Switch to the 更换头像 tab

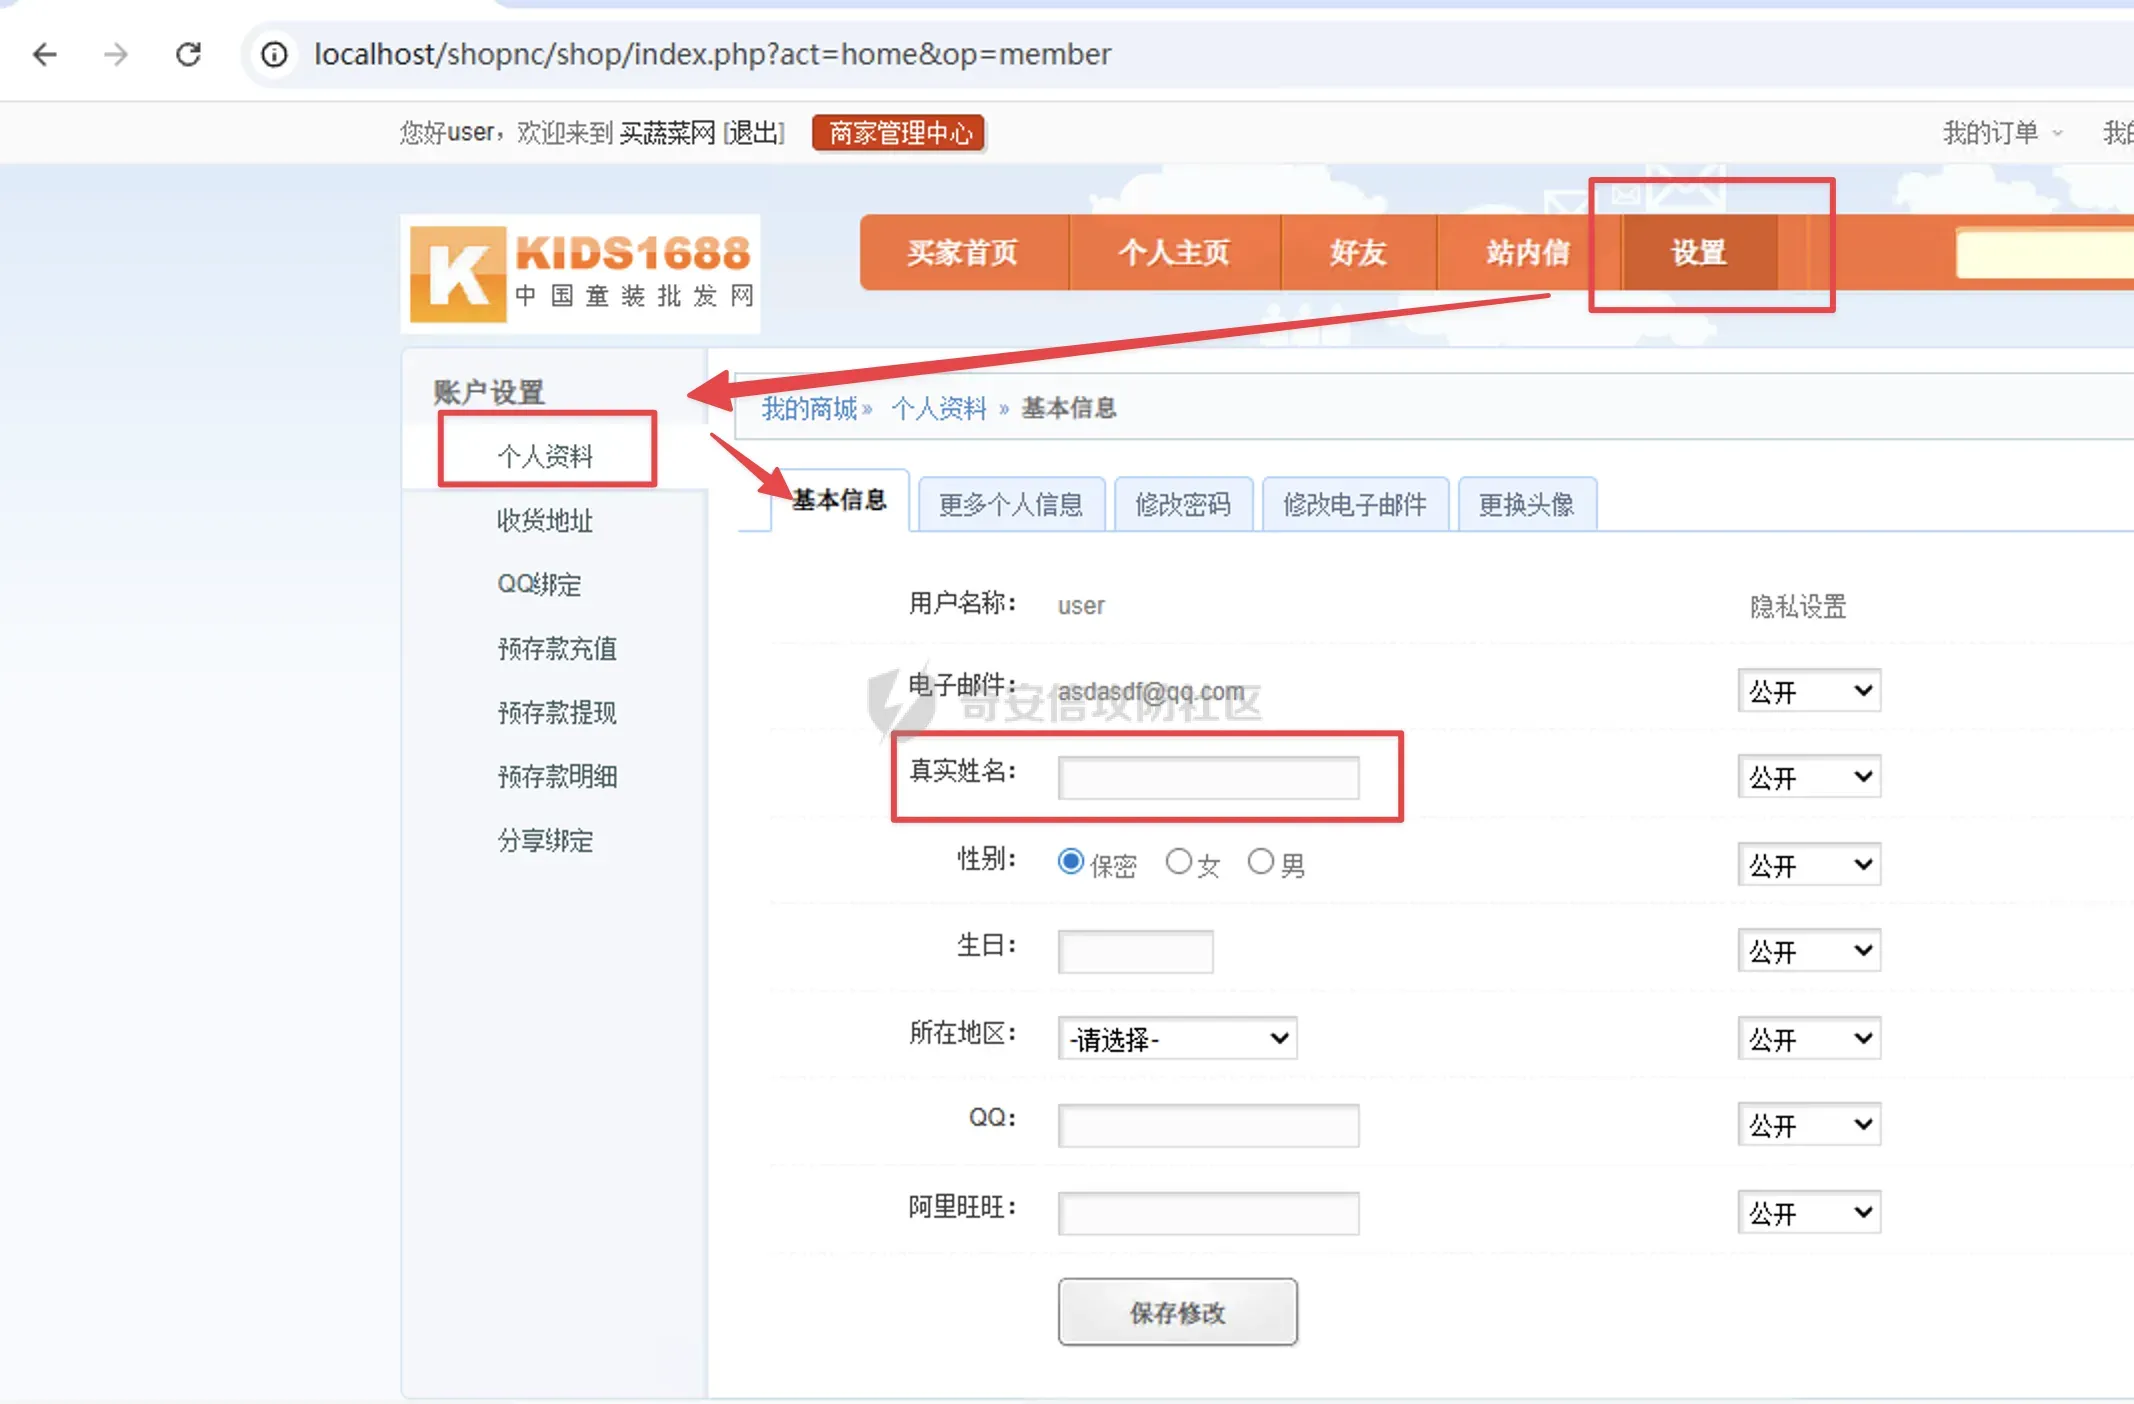[1527, 504]
